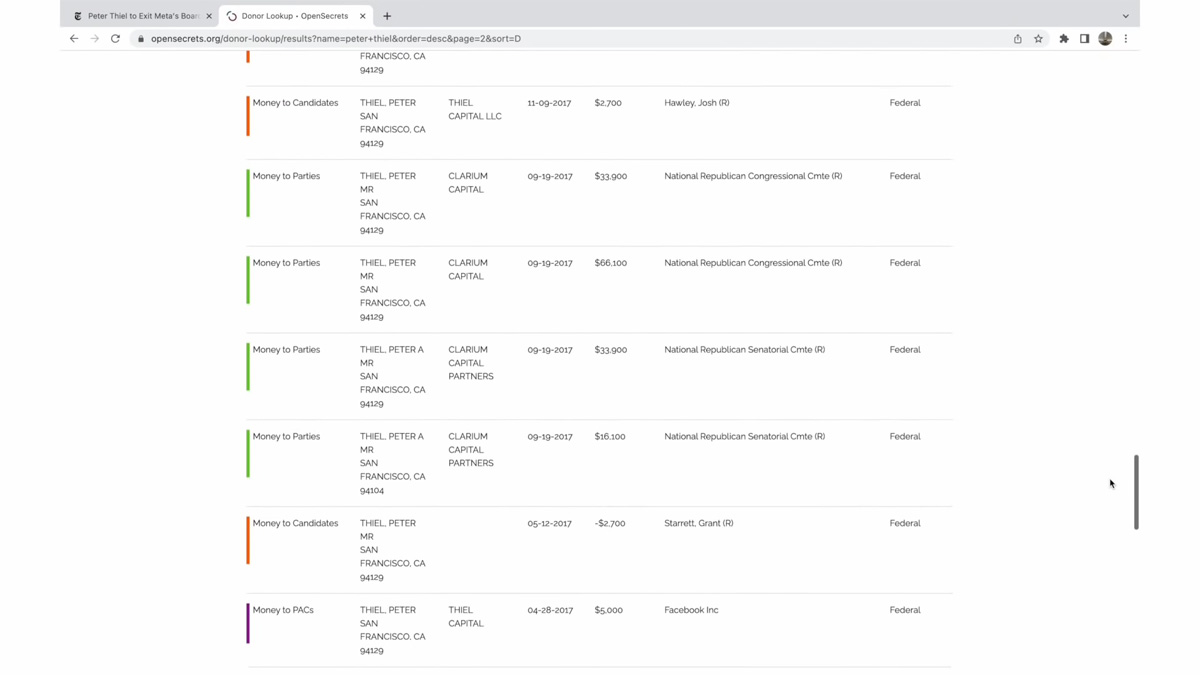The image size is (1200, 675).
Task: Open a new tab with the plus button
Action: tap(387, 16)
